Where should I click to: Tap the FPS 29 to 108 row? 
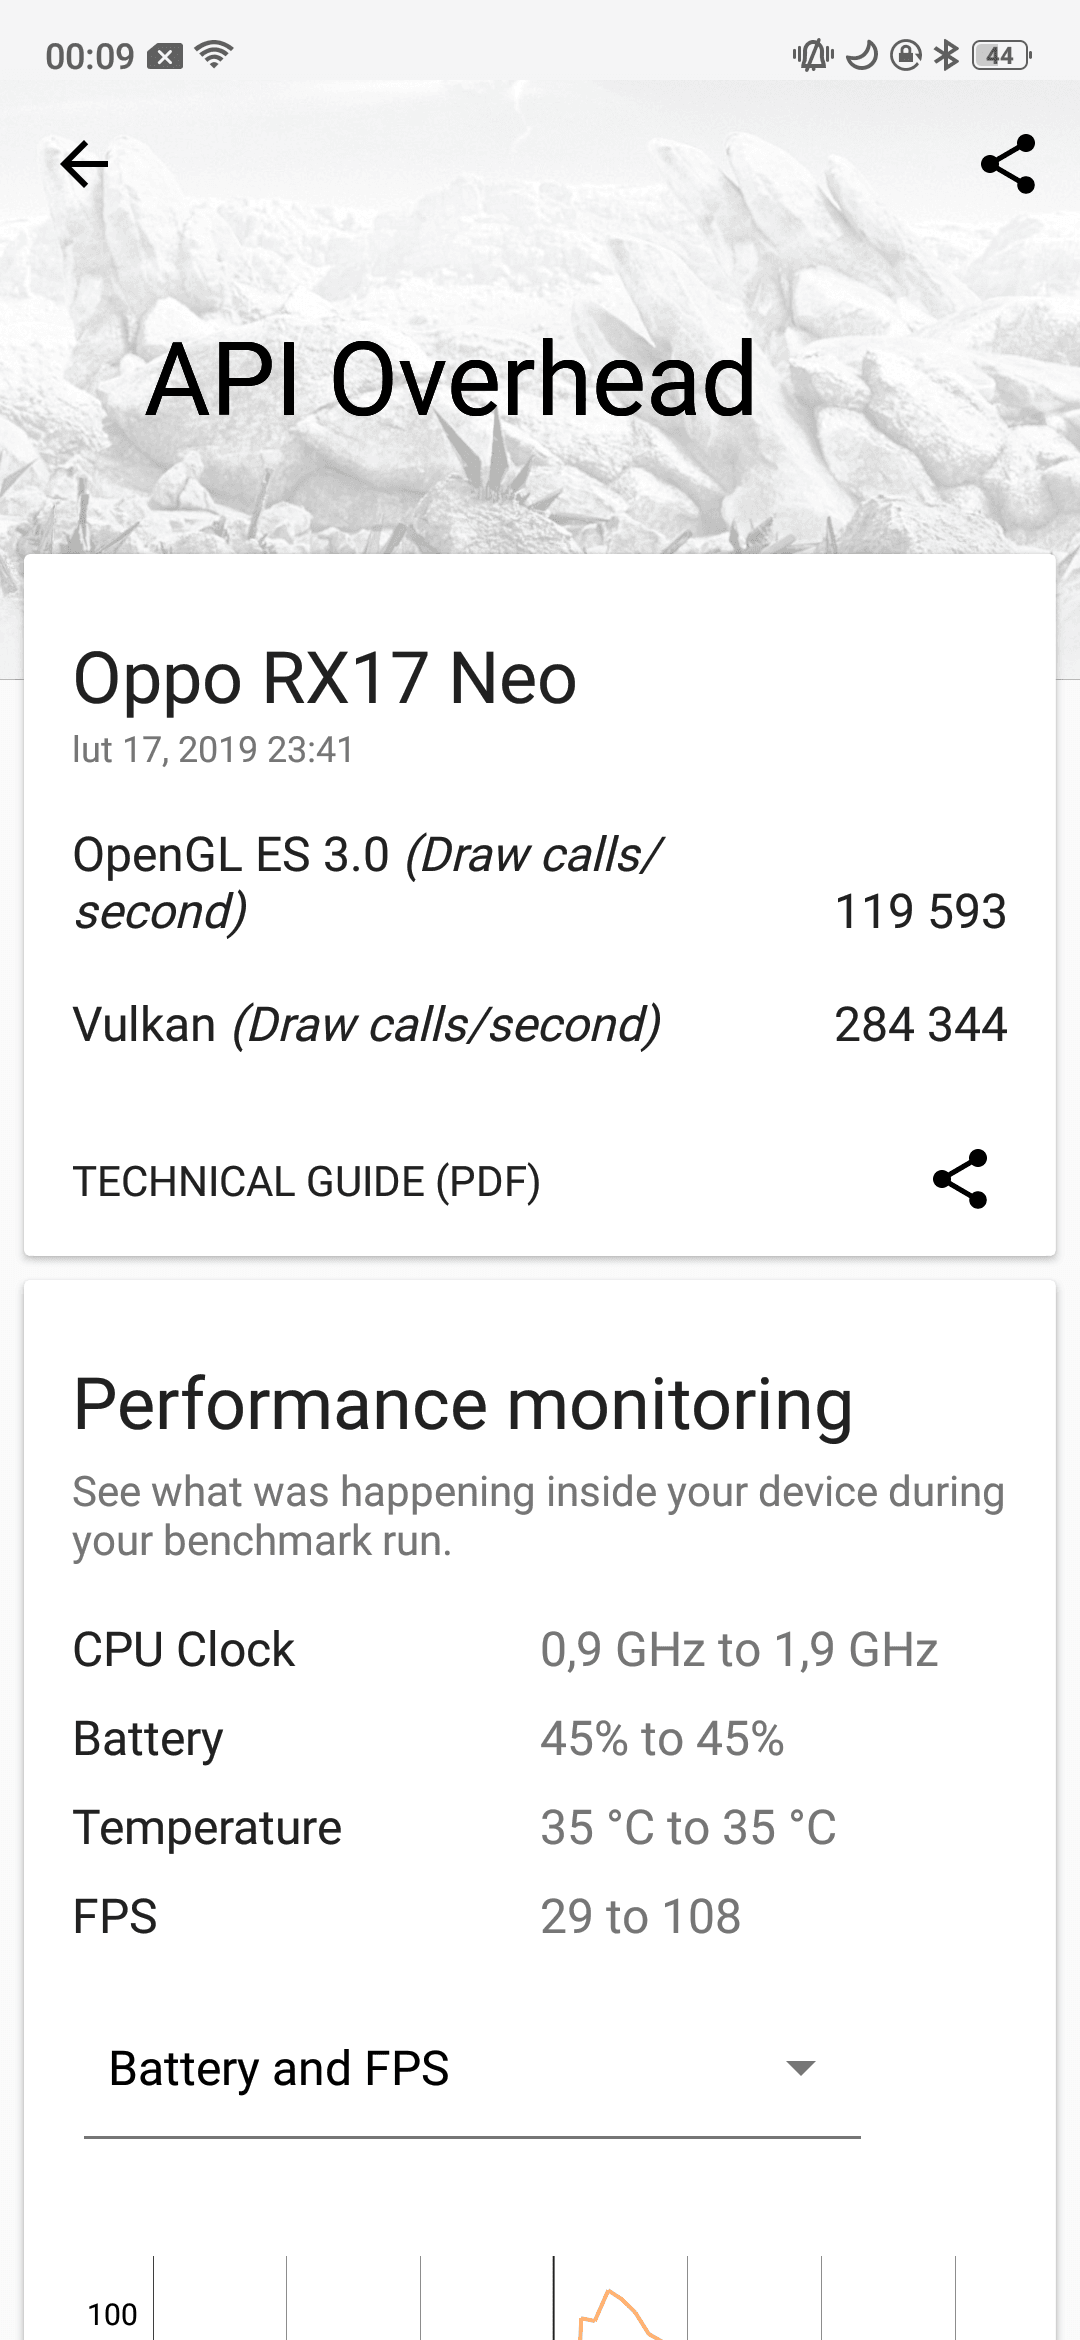(x=540, y=1917)
